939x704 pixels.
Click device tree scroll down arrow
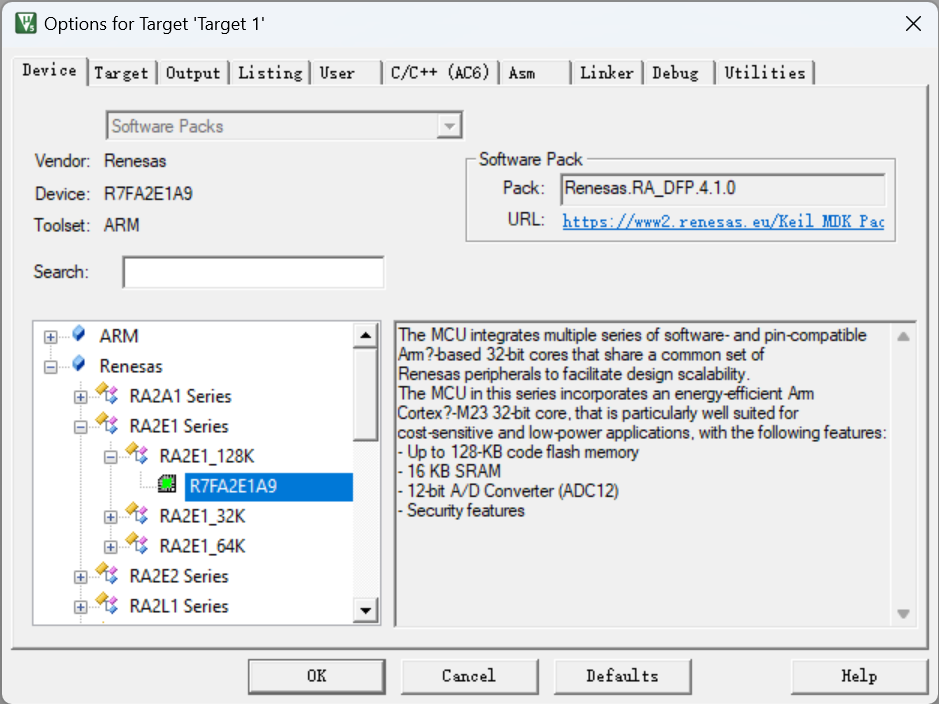[x=365, y=611]
